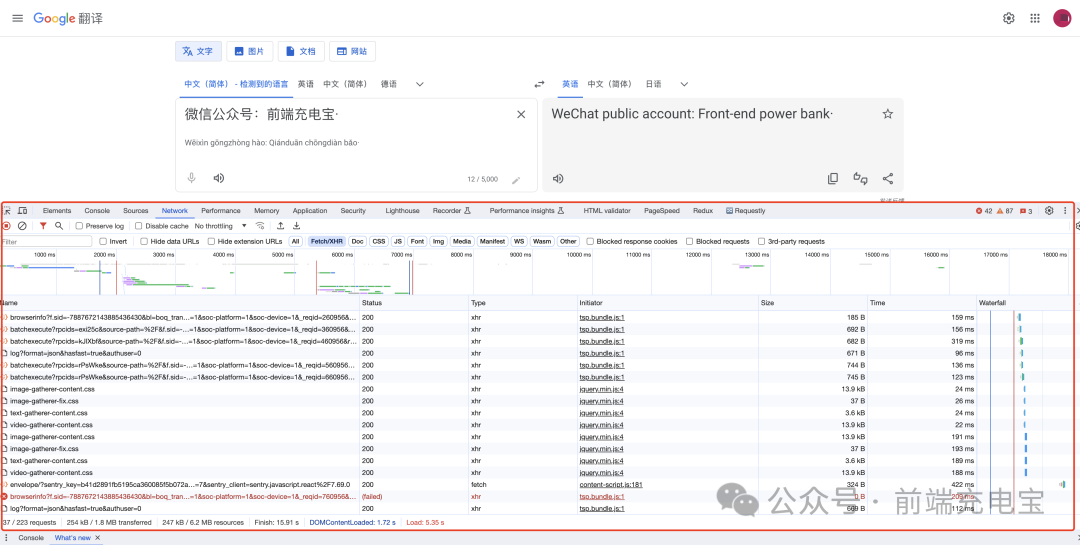The image size is (1080, 545).
Task: Open the Lighthouse tab
Action: pos(403,211)
